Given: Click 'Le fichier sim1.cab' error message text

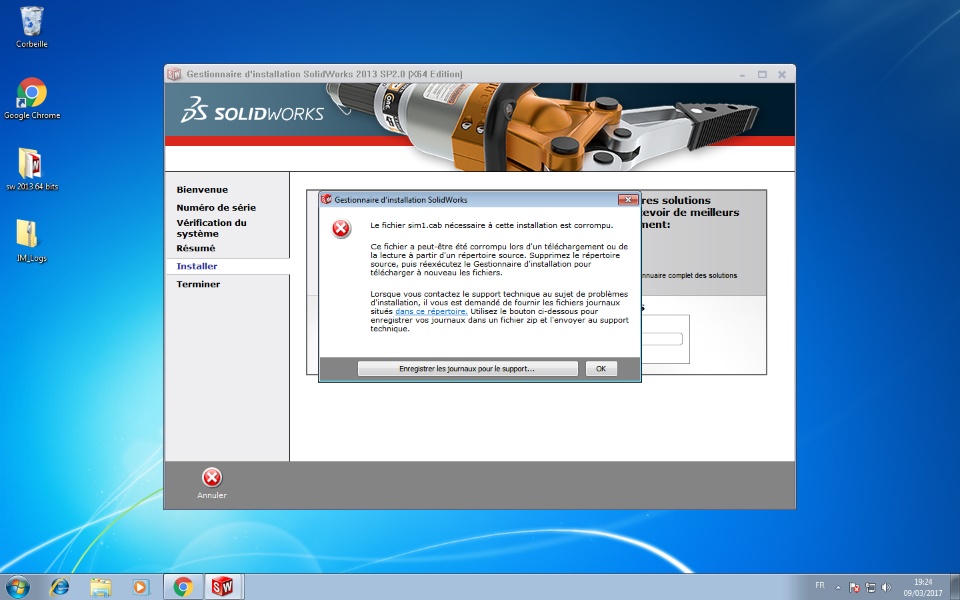Looking at the screenshot, I should [492, 225].
